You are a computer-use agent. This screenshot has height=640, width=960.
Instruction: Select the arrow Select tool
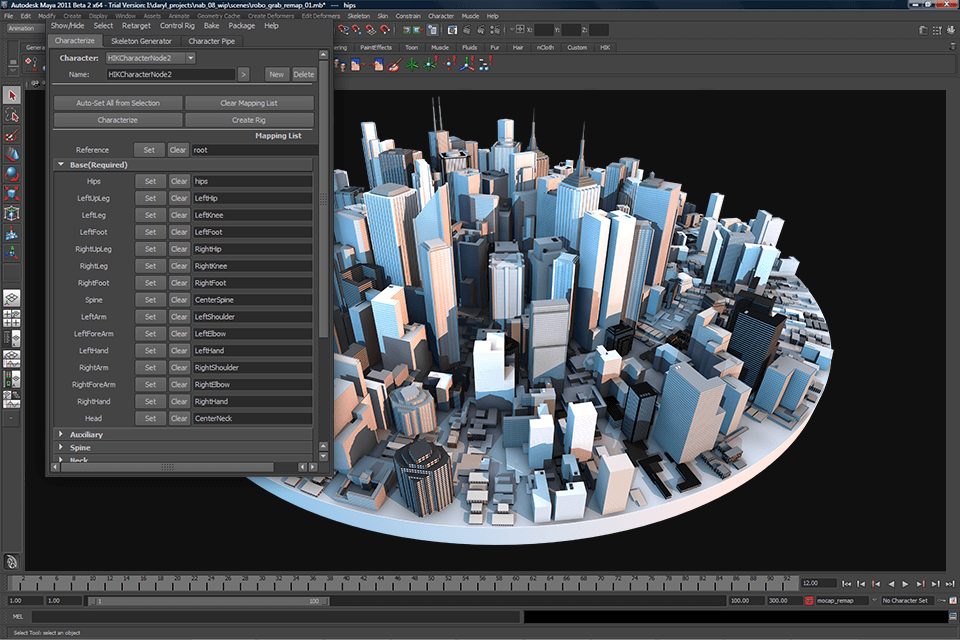coord(12,95)
